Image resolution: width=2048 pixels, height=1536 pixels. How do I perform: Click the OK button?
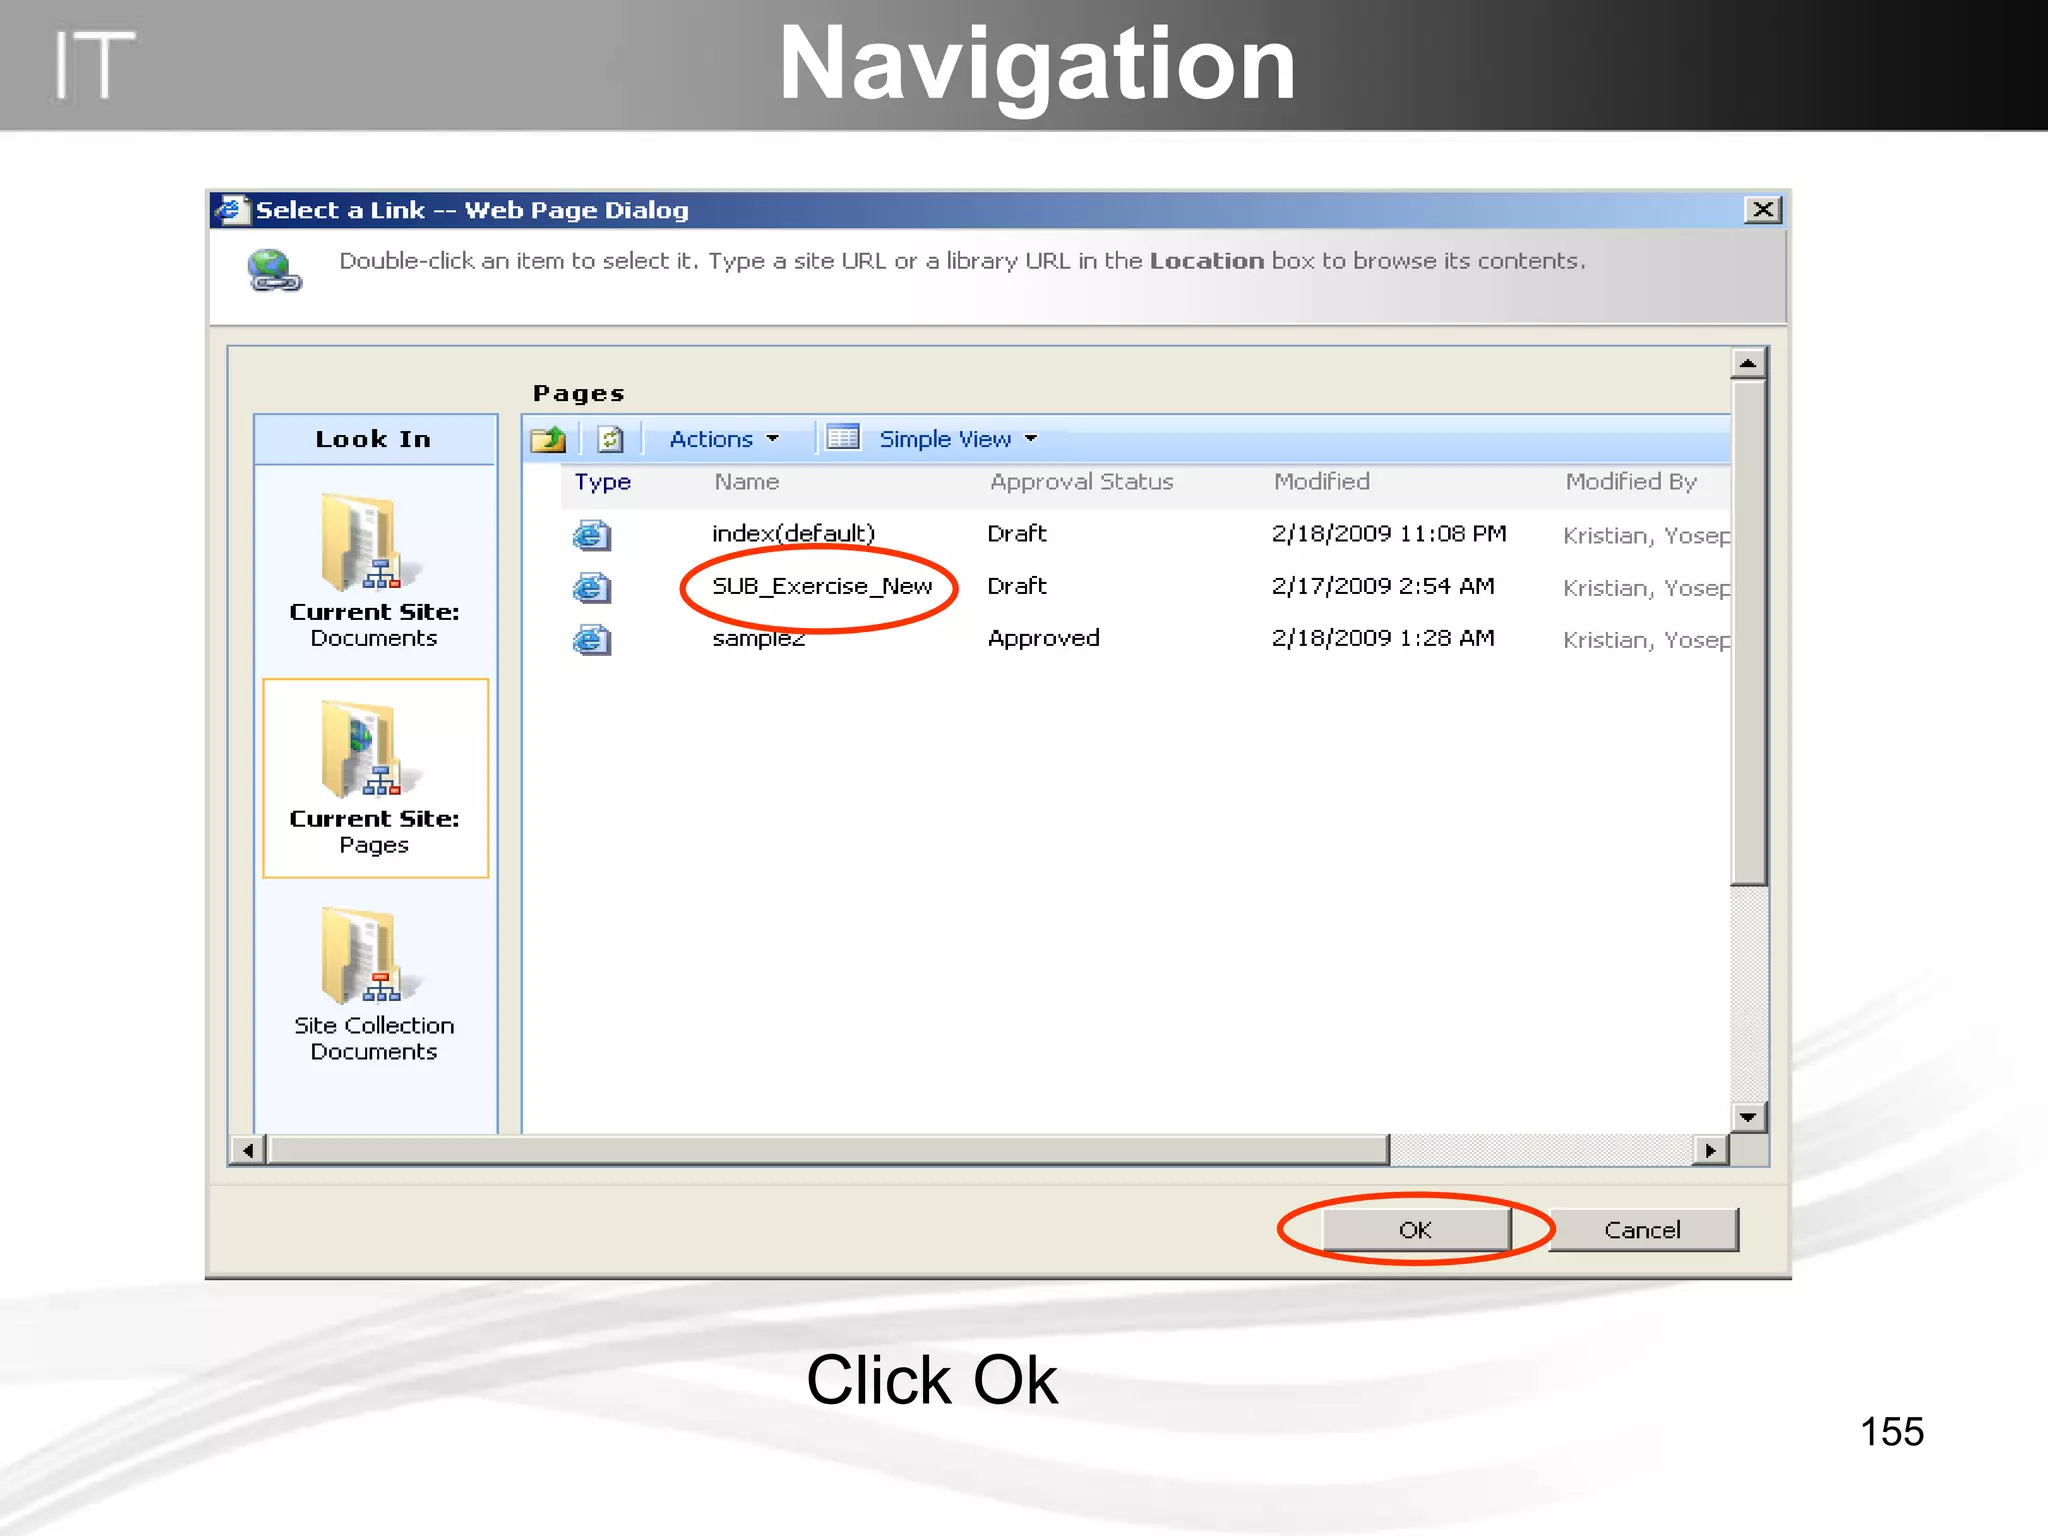click(1415, 1229)
